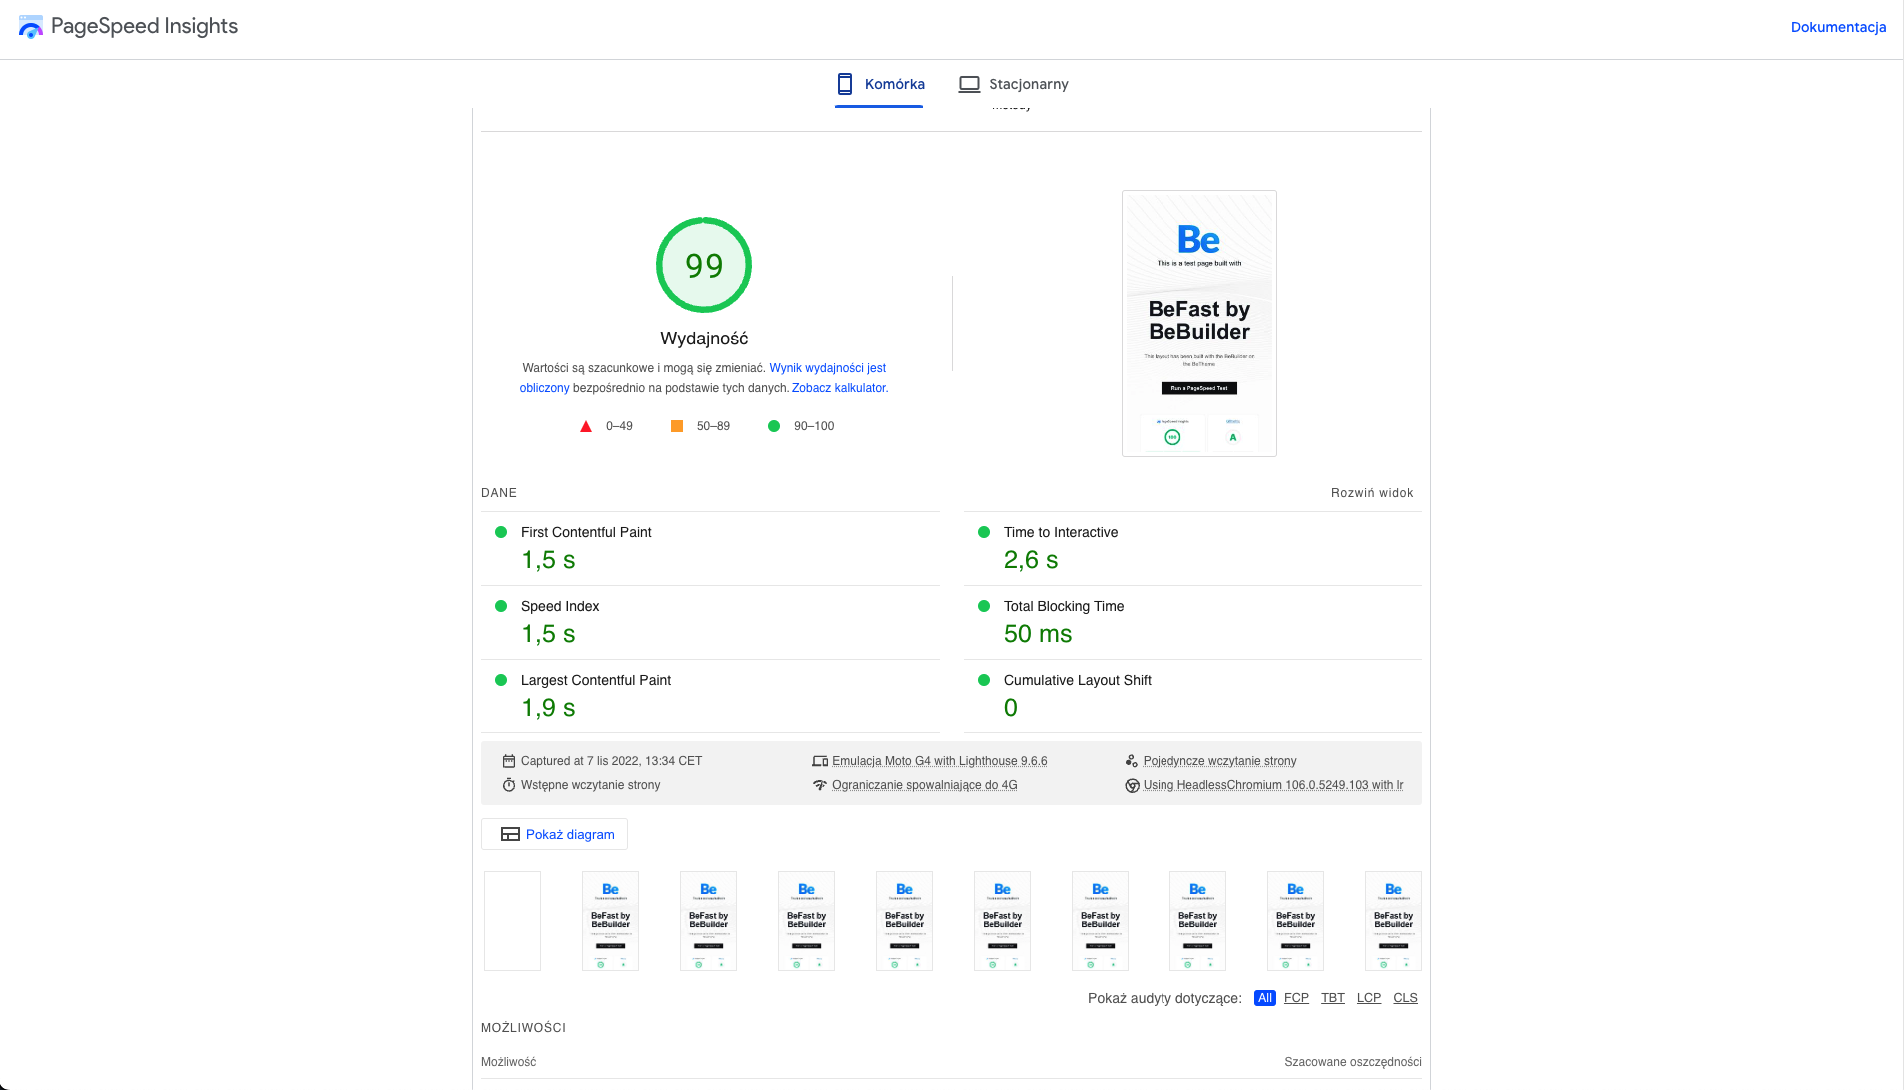Click the treemap icon inside 'Pokaż diagram'
The image size is (1904, 1090).
point(510,834)
